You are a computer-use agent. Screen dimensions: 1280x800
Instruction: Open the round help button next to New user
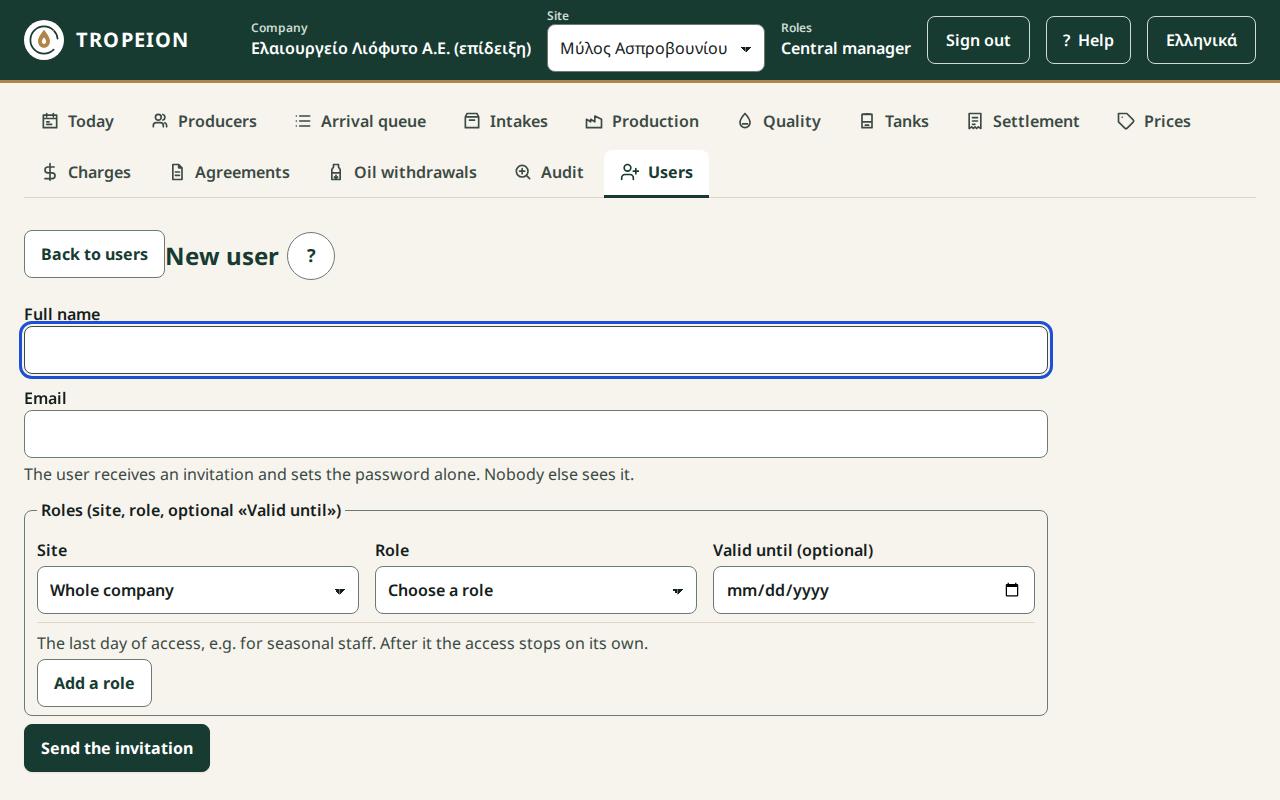(x=311, y=256)
